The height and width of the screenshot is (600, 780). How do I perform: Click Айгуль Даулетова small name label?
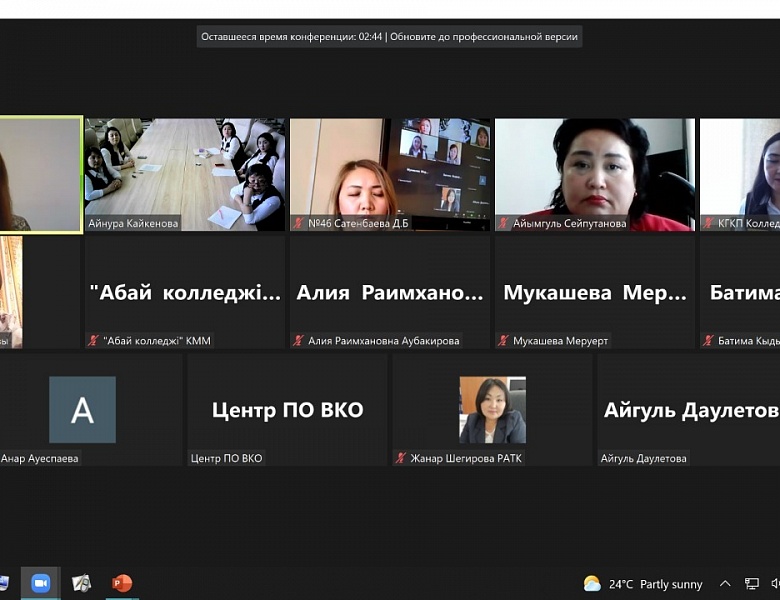(643, 458)
